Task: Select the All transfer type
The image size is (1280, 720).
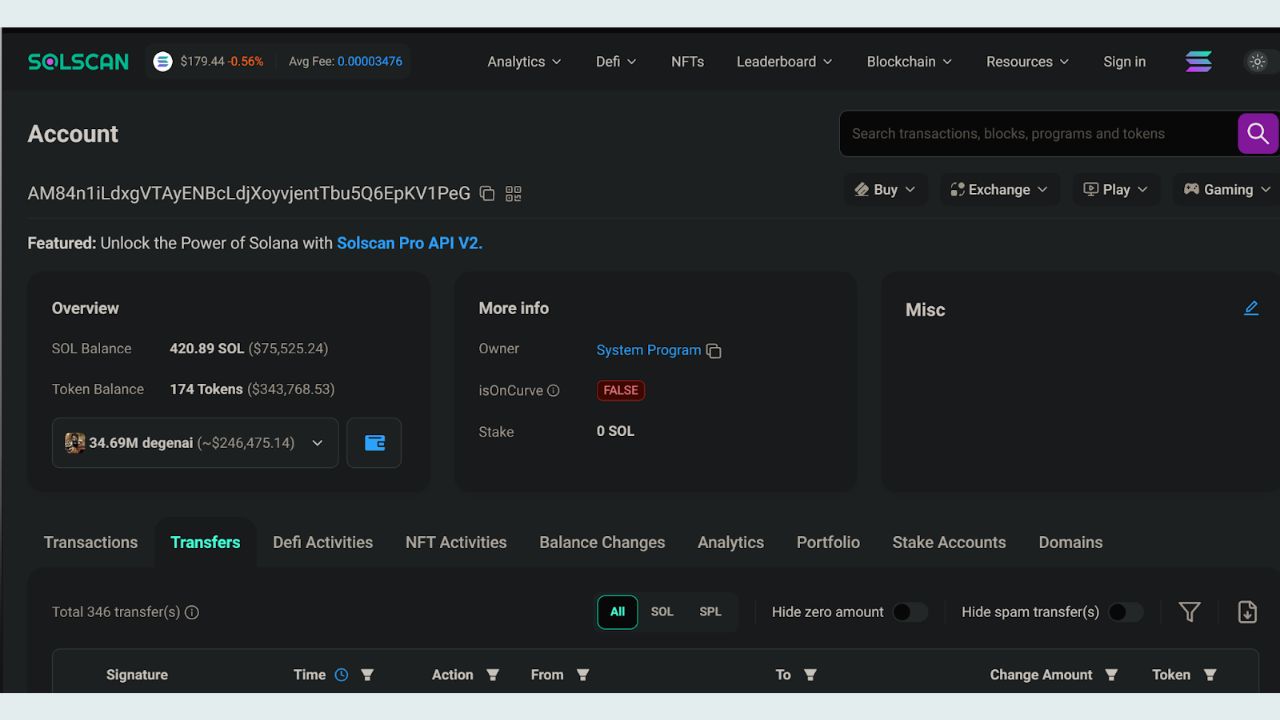Action: [617, 612]
